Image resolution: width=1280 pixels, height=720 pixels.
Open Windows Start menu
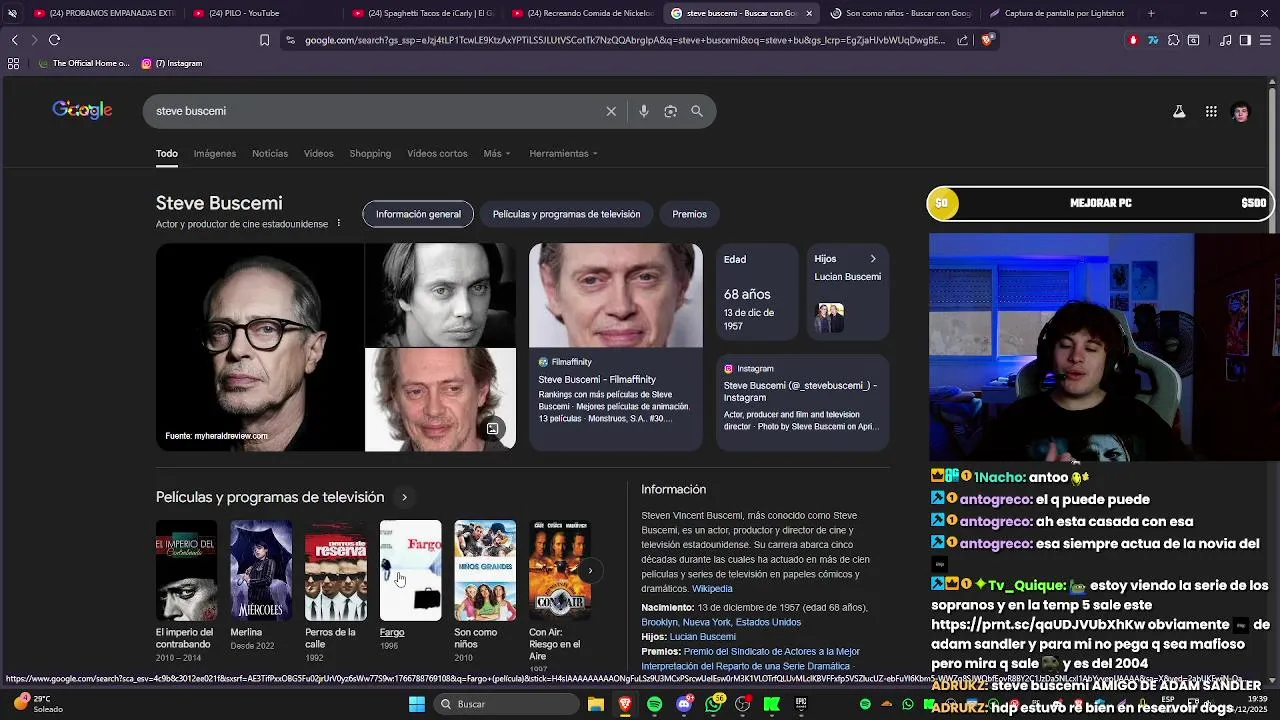[417, 704]
